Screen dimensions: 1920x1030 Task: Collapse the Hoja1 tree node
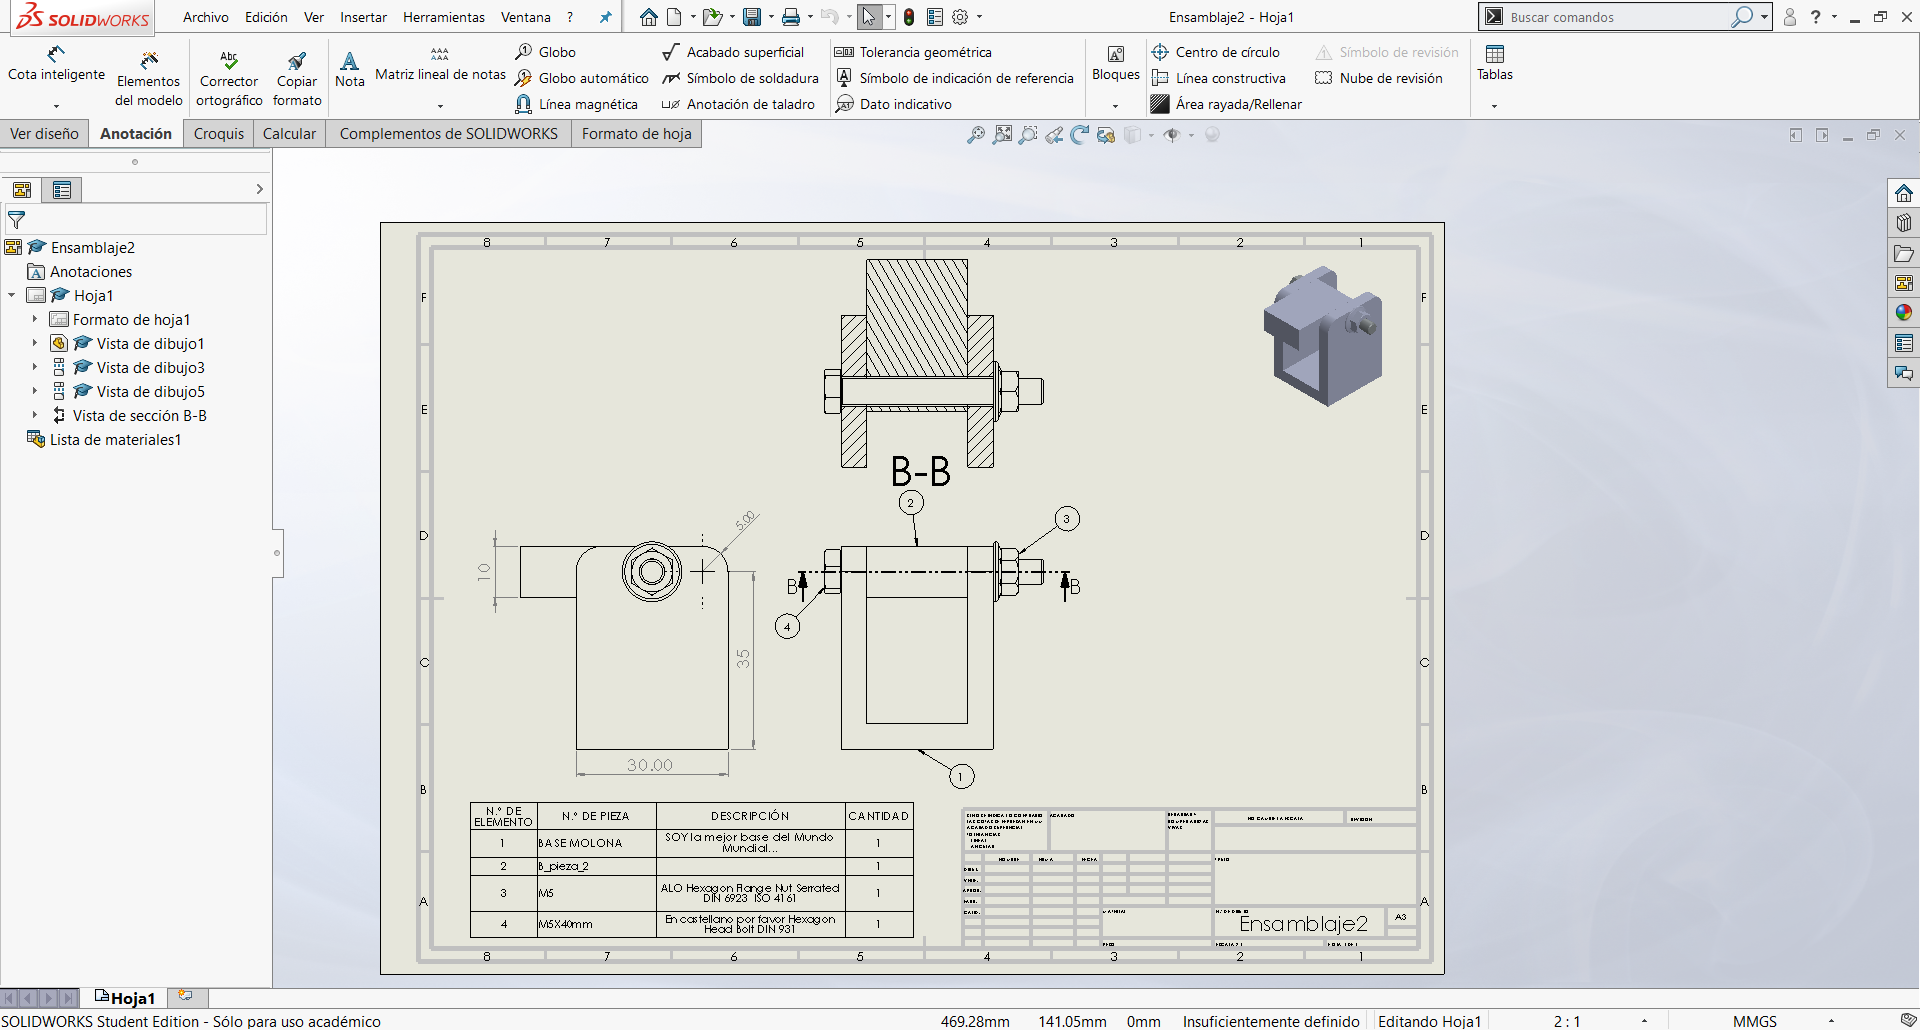[x=12, y=296]
